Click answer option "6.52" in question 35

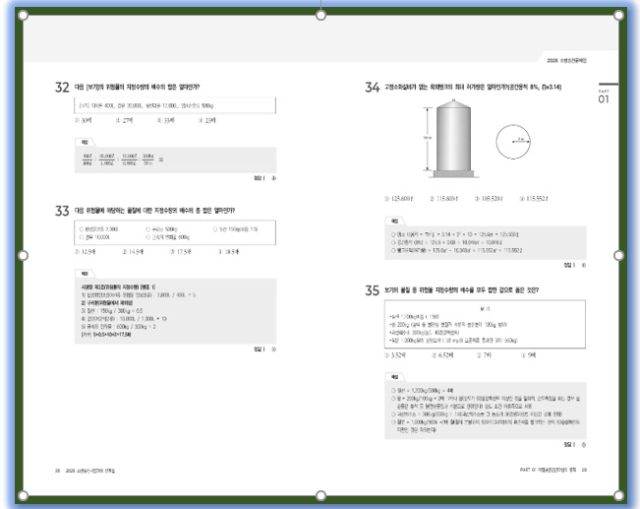442,356
